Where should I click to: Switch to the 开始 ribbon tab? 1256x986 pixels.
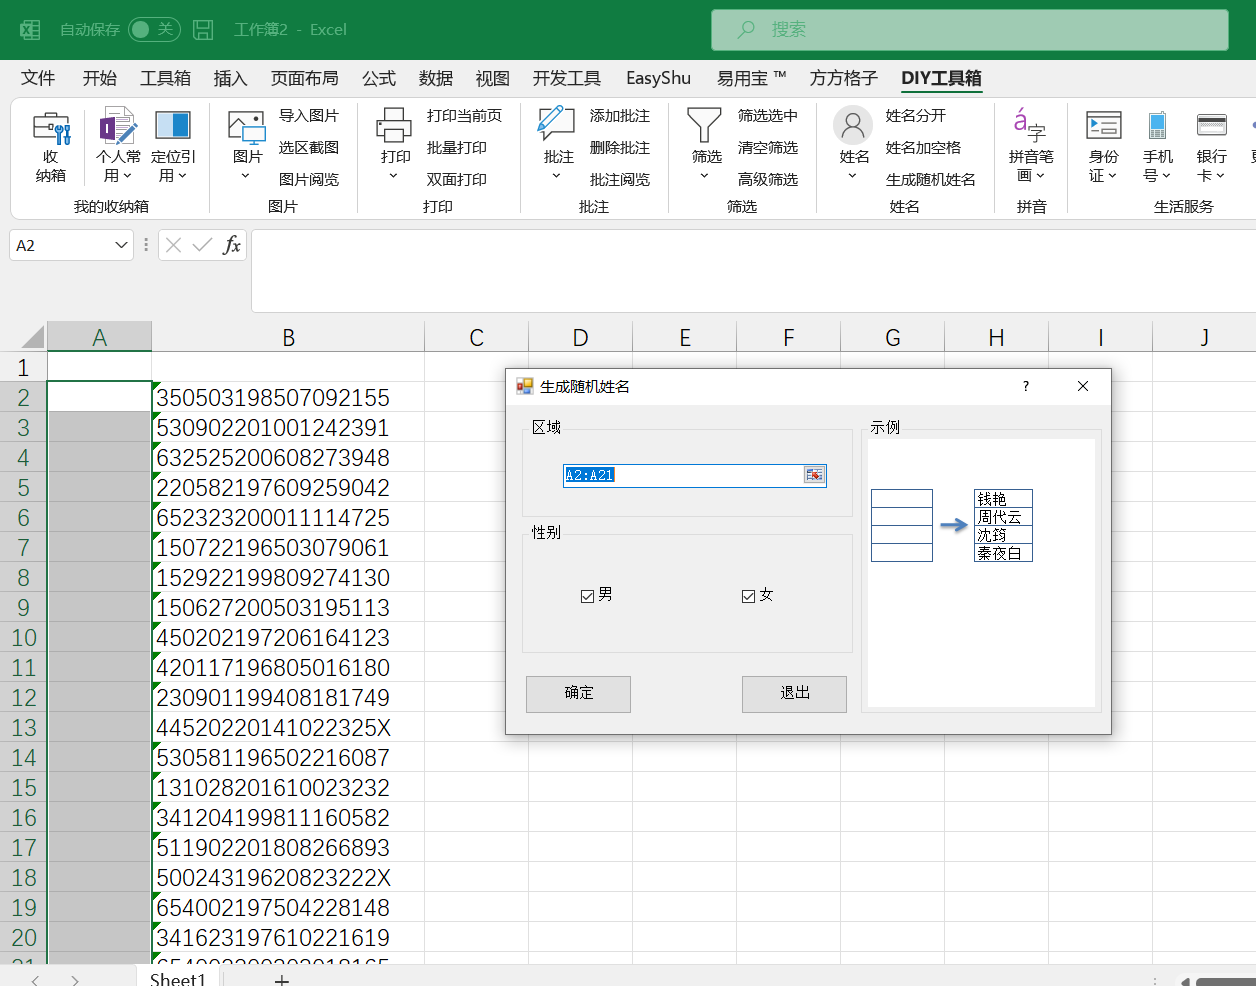pos(100,78)
